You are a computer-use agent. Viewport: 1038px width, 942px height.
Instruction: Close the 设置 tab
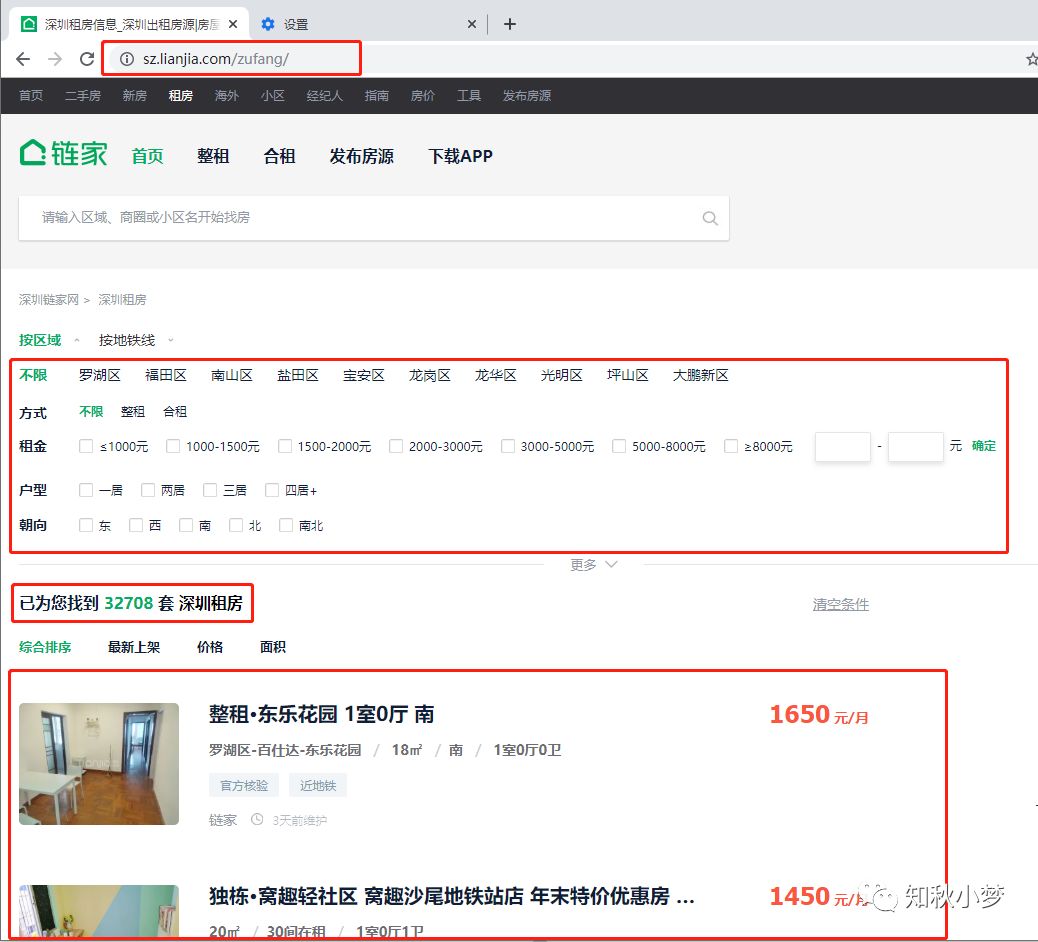pyautogui.click(x=471, y=24)
